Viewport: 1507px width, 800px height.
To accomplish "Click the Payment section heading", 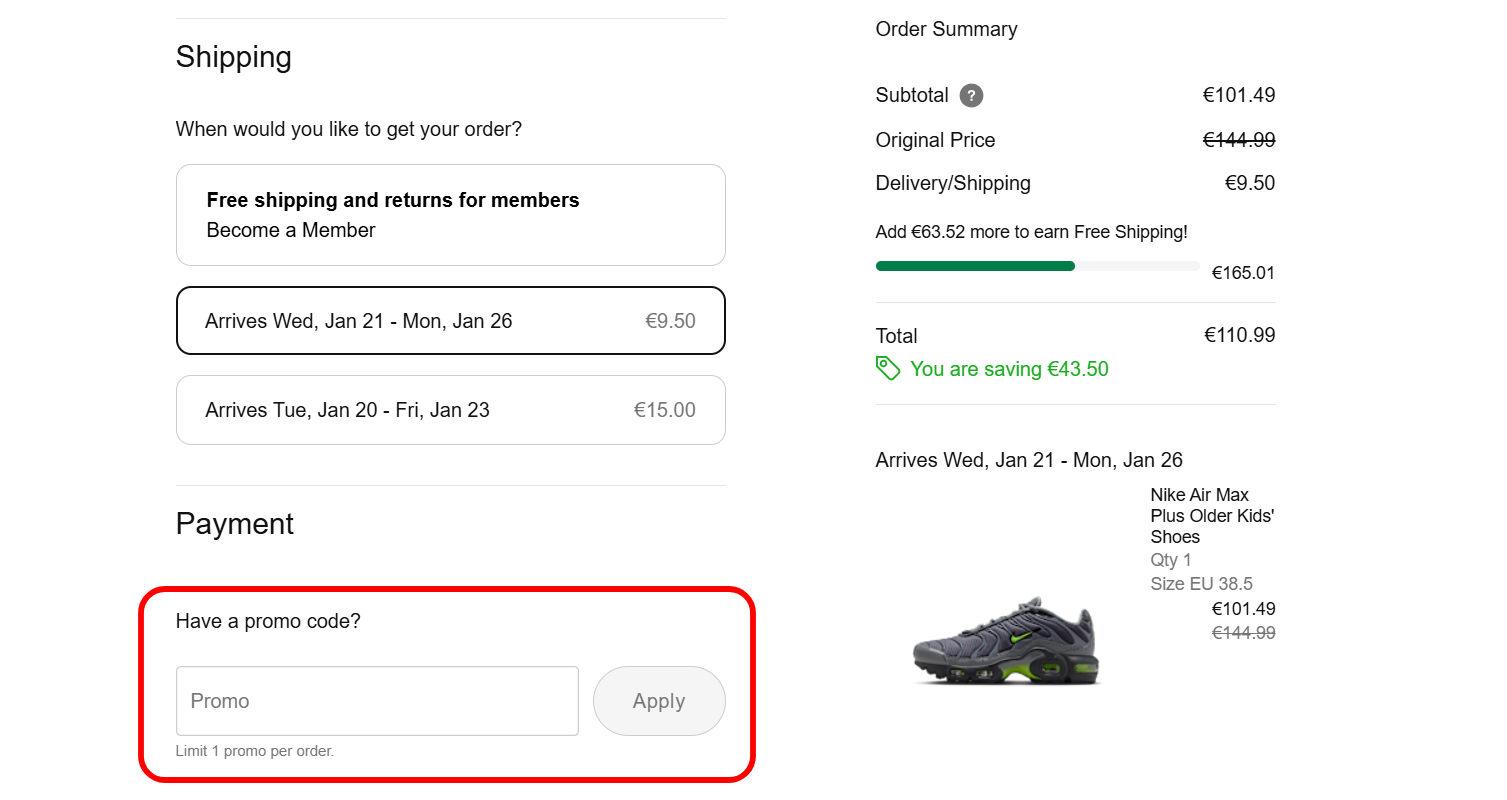I will [234, 523].
